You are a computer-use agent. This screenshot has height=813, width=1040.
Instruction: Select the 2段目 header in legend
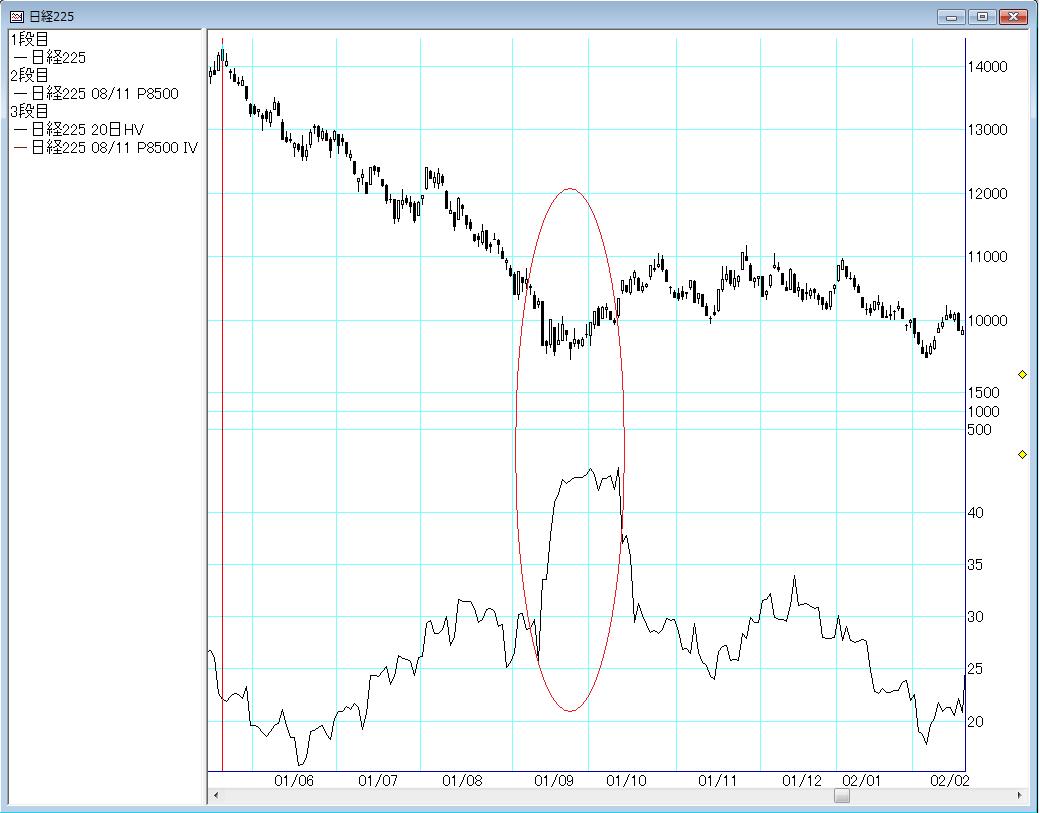[x=29, y=75]
